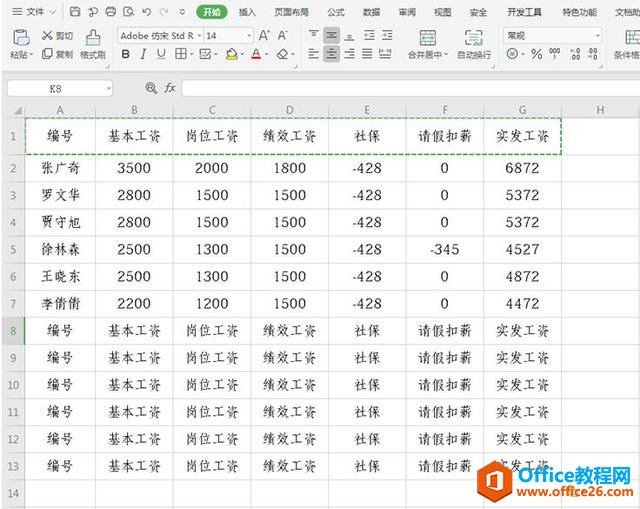
Task: Click the K8 name box
Action: tap(56, 89)
